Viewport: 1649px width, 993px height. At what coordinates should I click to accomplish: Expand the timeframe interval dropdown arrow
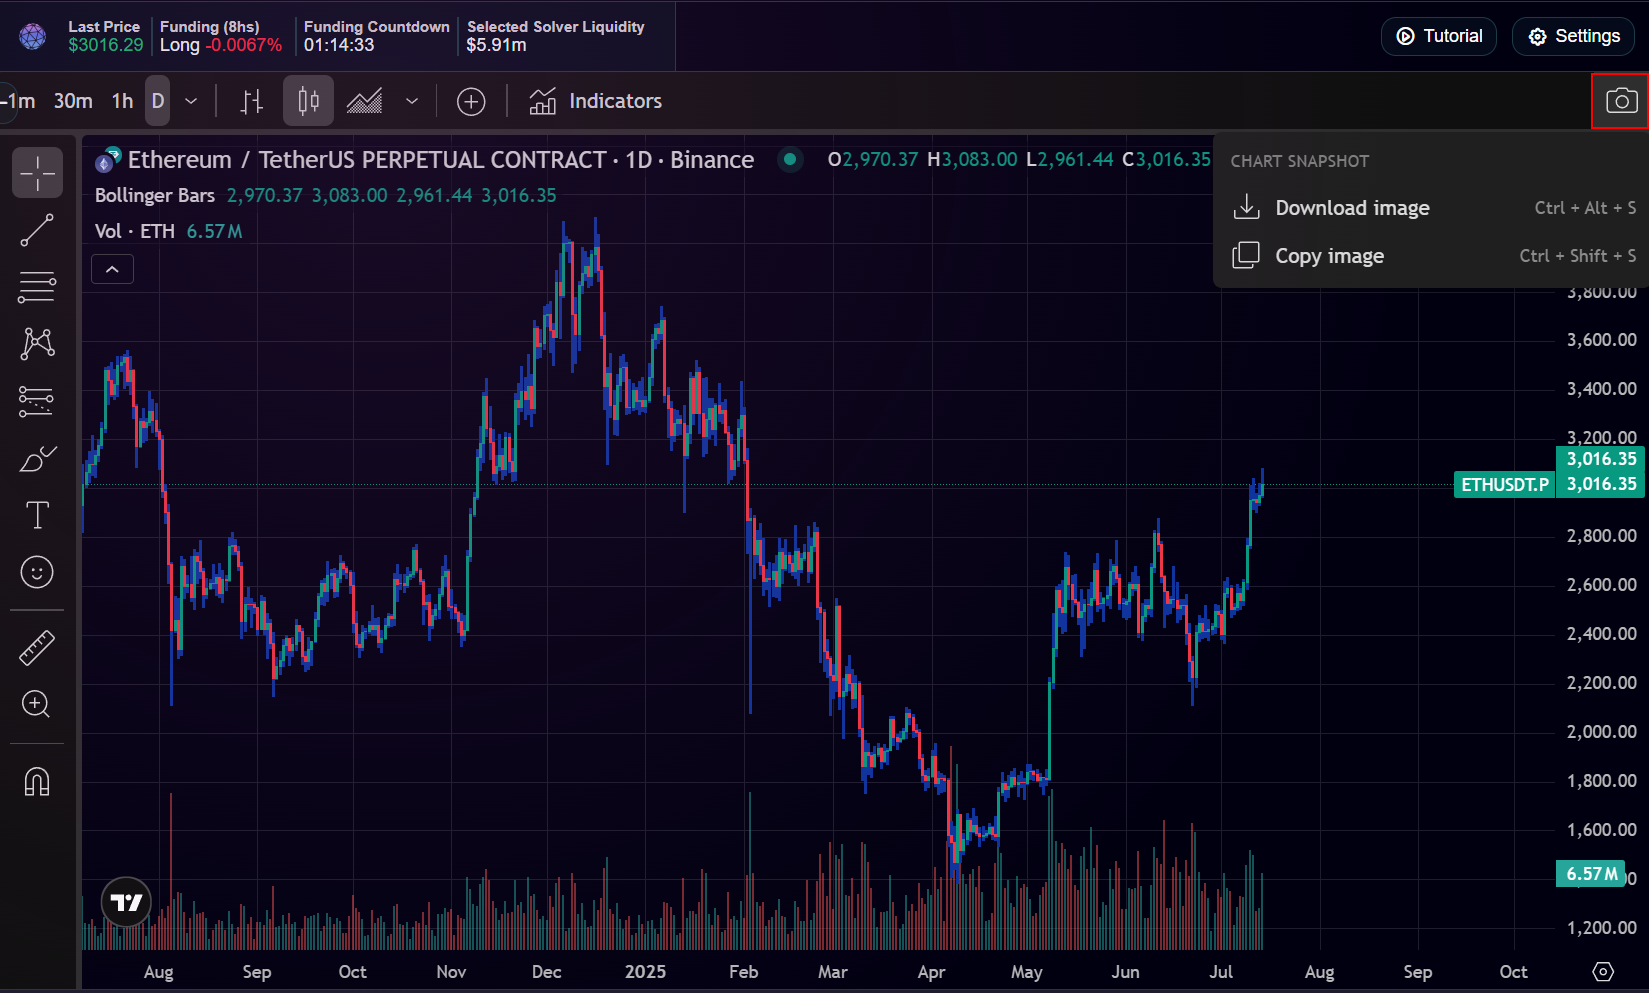(x=191, y=101)
